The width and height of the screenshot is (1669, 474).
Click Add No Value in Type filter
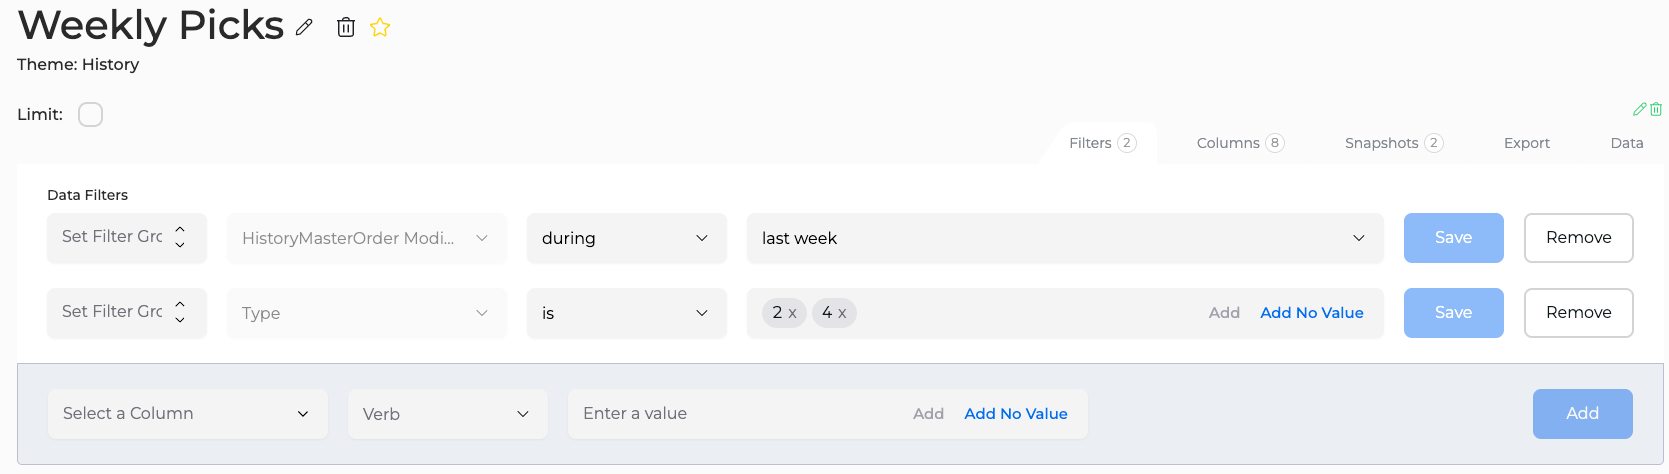click(x=1312, y=313)
